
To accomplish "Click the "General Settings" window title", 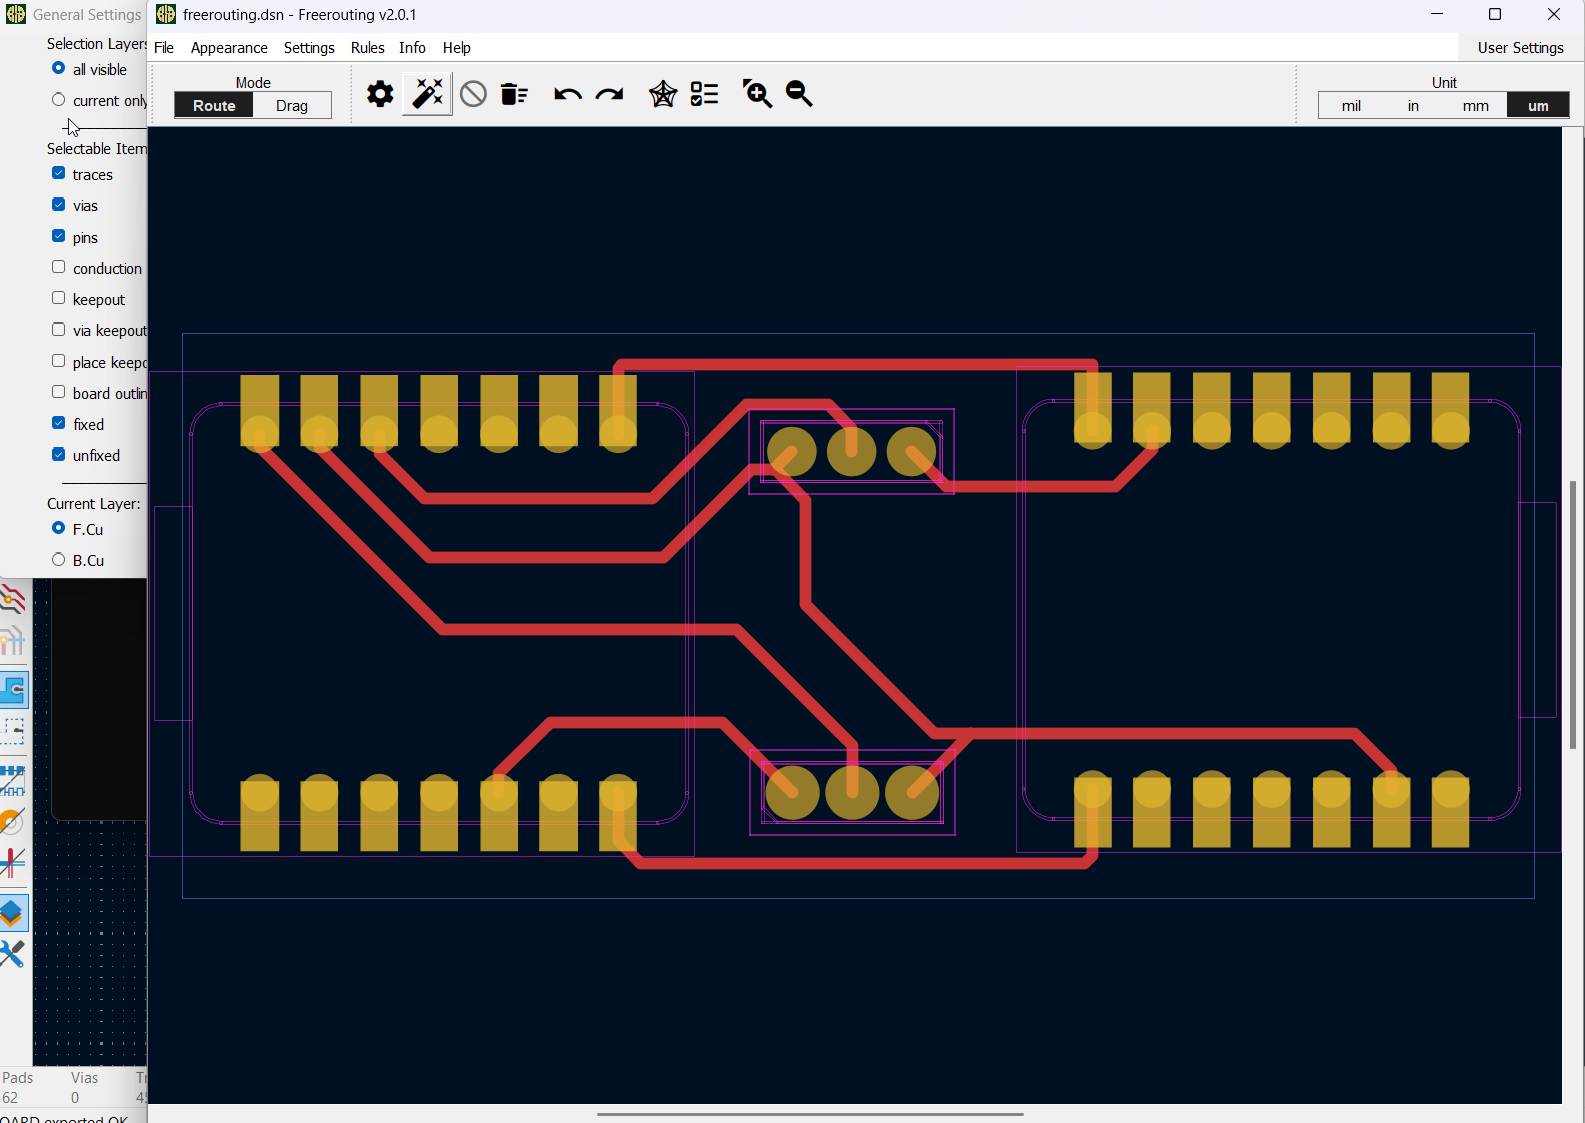I will [87, 14].
